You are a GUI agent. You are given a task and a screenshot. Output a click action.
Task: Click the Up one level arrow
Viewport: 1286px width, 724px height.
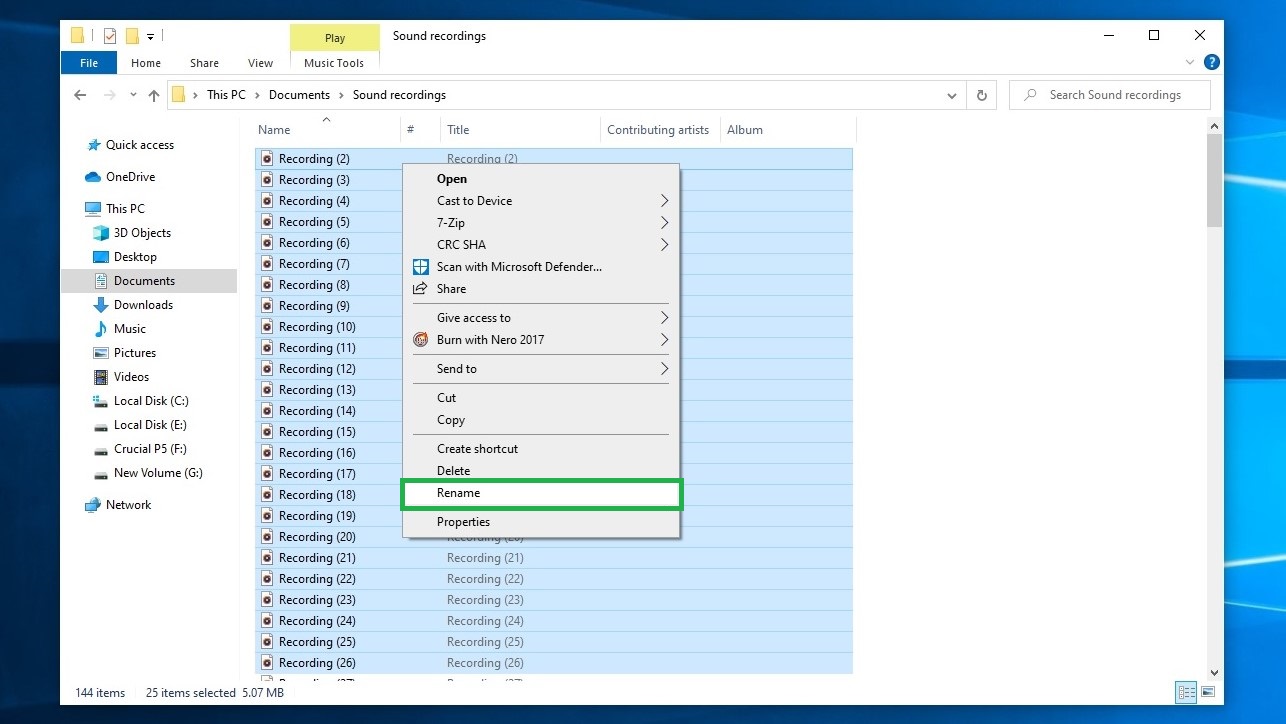click(153, 95)
